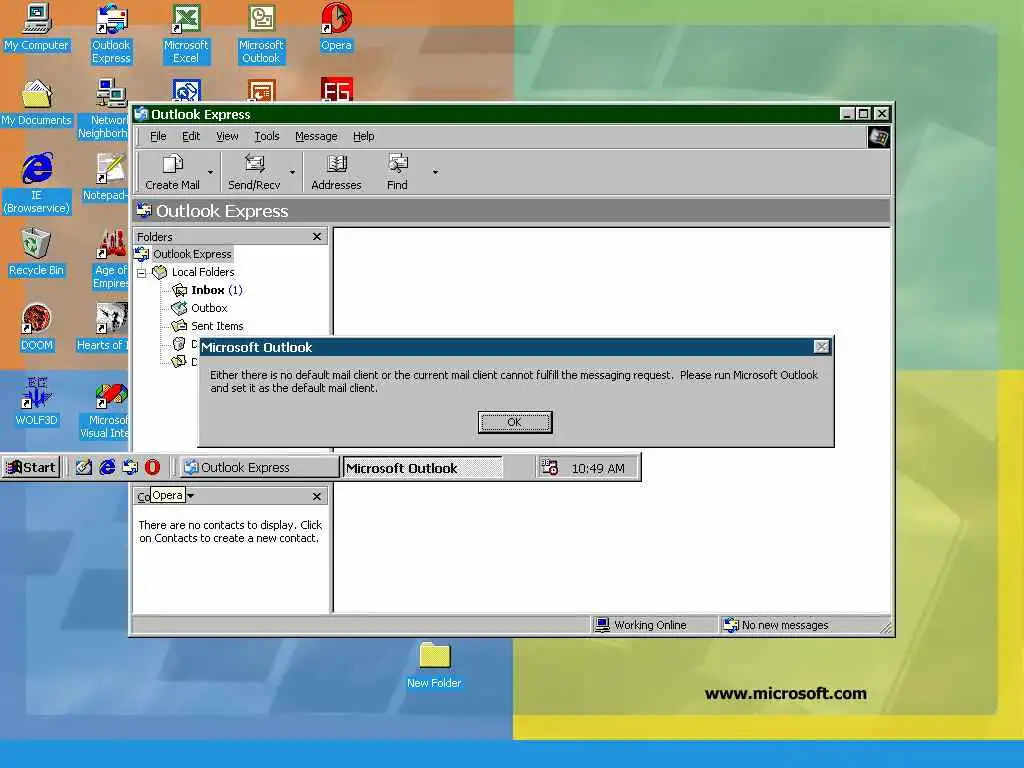Launch Outlook Express from quick launch
Image resolution: width=1024 pixels, height=768 pixels.
point(130,467)
